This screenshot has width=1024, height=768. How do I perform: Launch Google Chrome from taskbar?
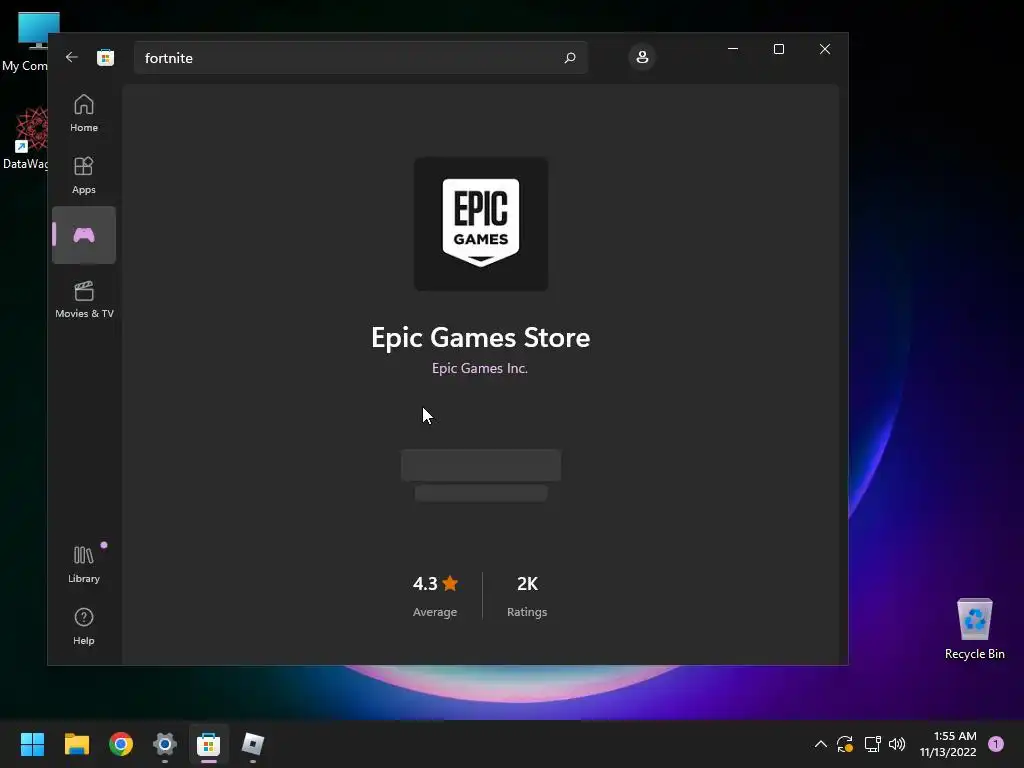tap(121, 744)
